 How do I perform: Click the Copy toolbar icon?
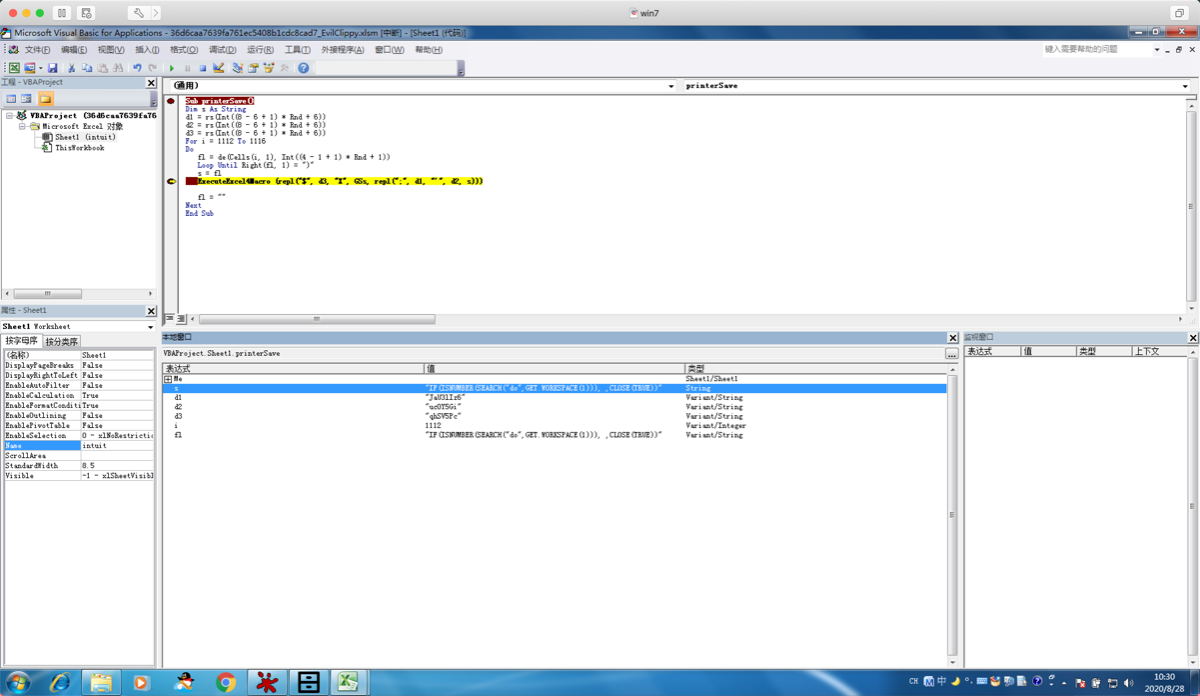point(87,68)
